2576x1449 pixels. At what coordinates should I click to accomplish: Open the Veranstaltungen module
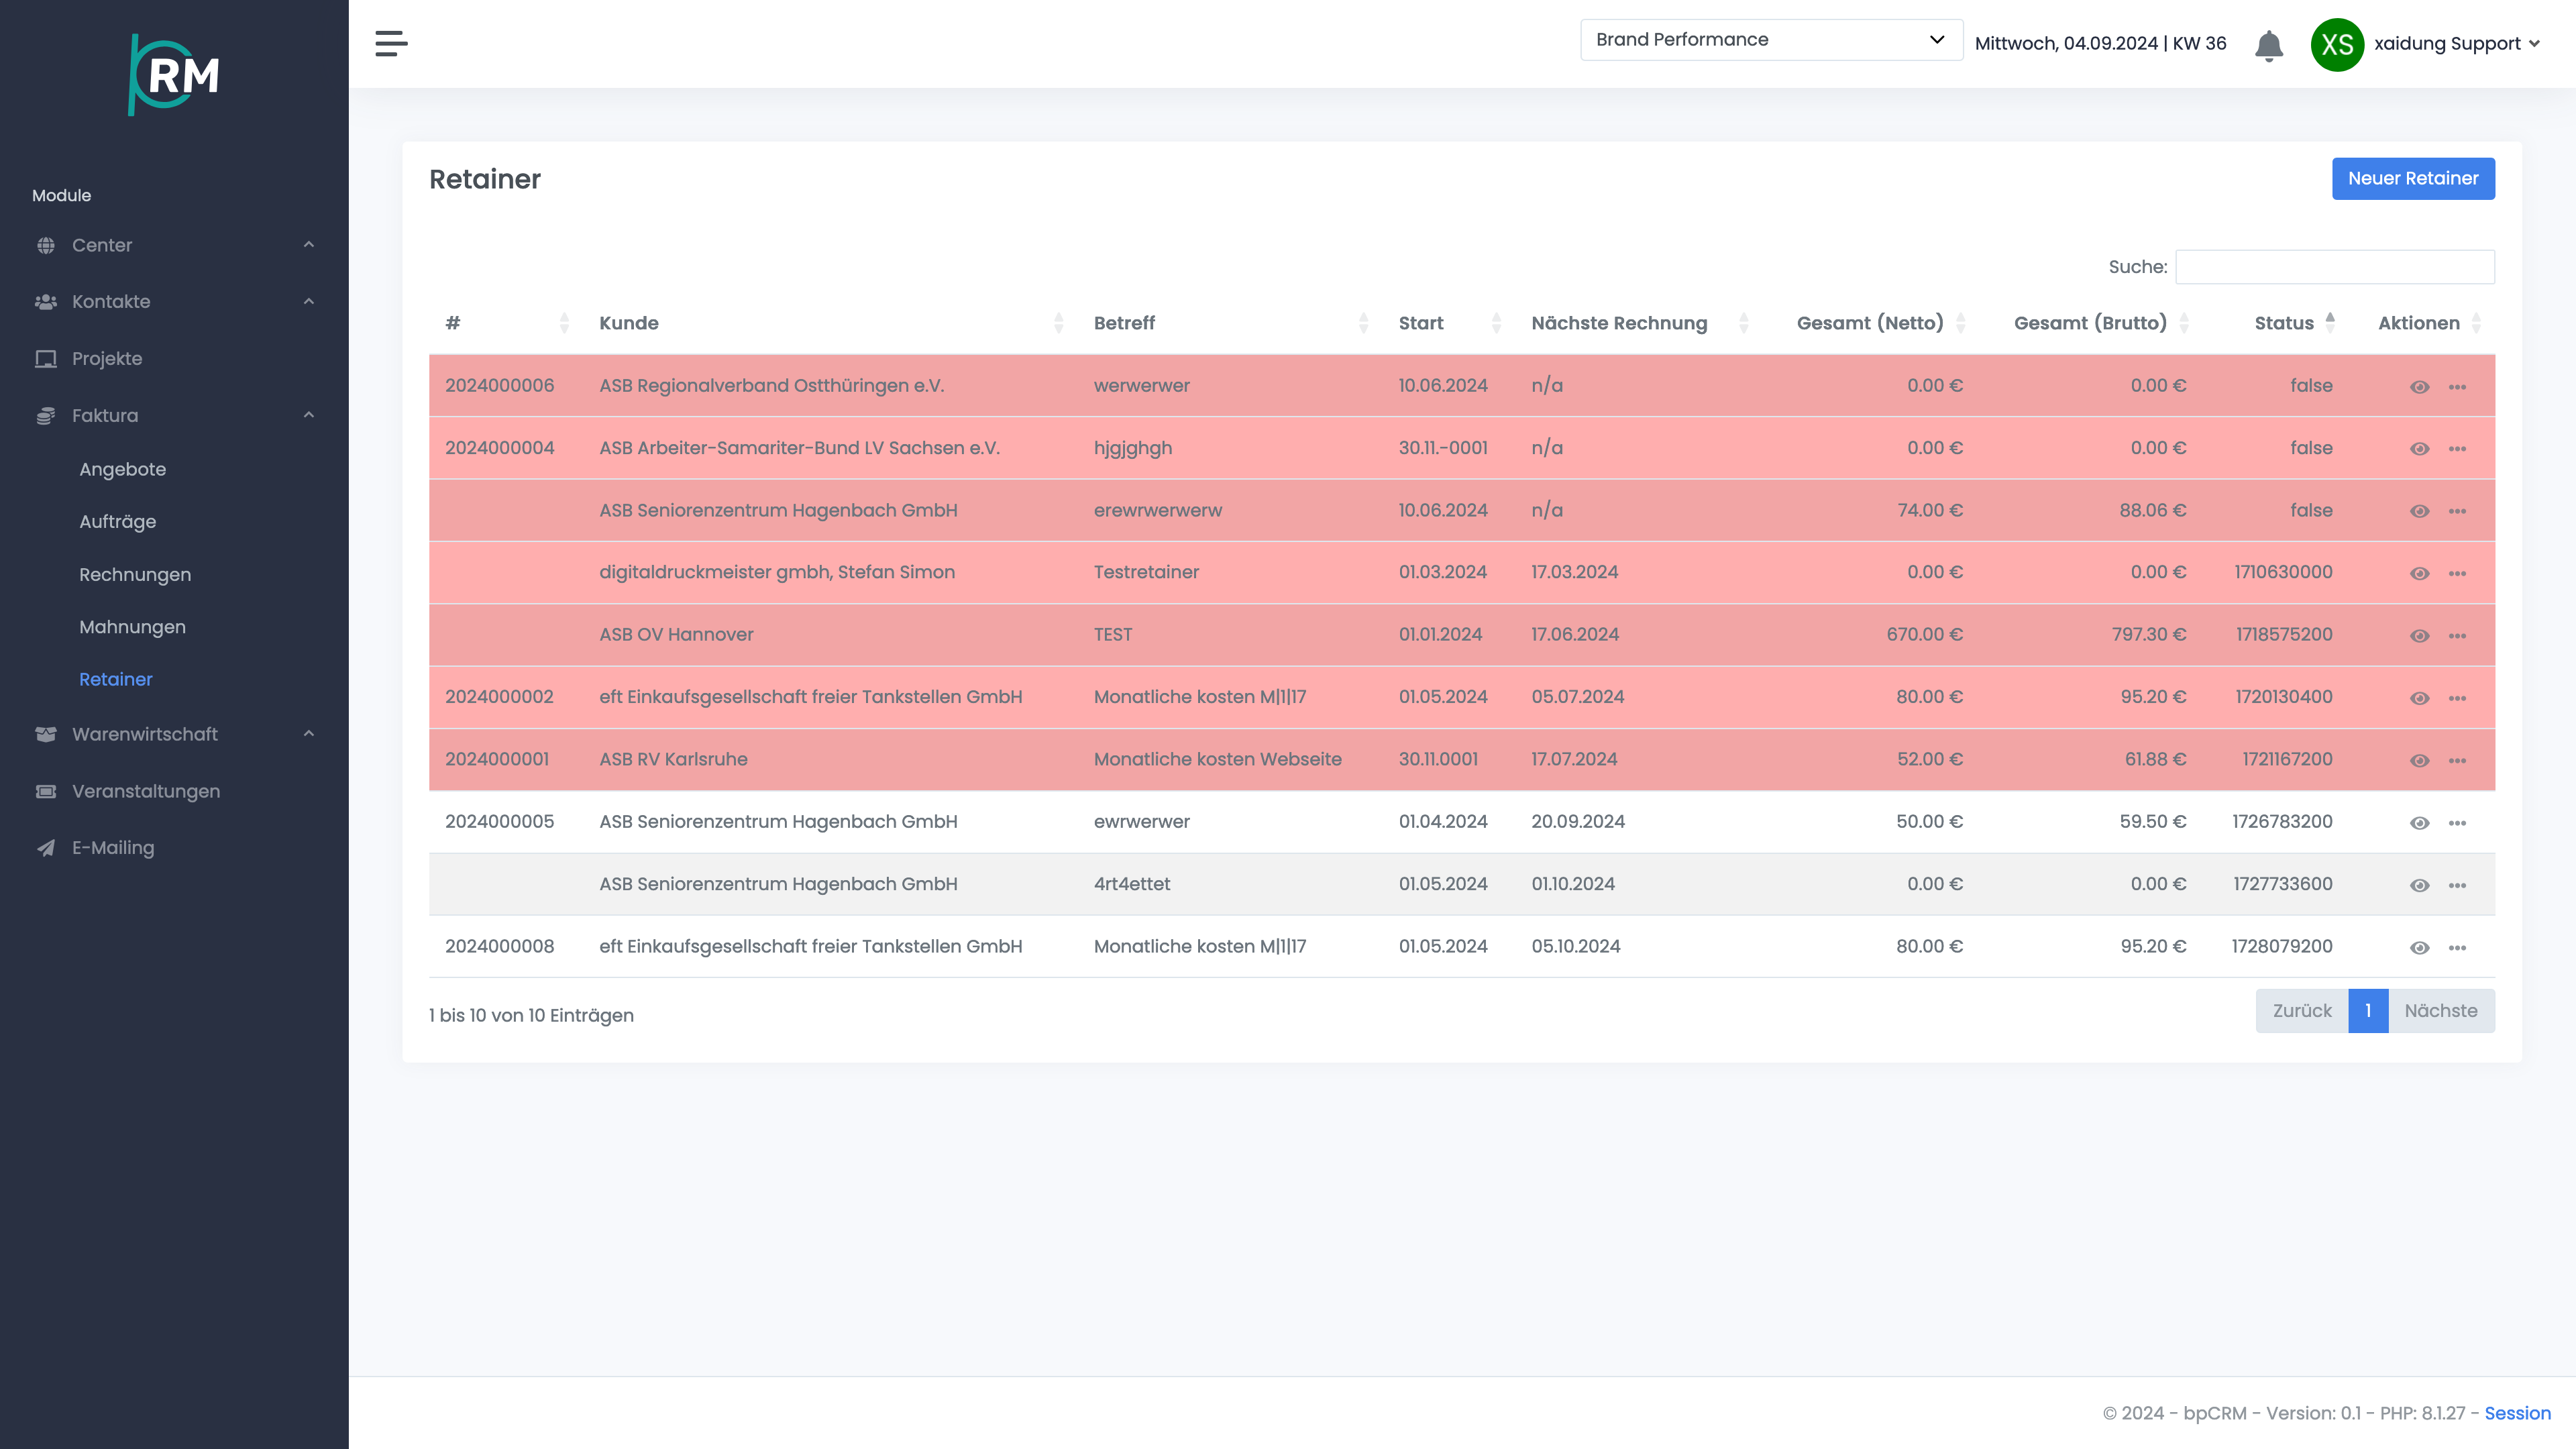tap(146, 791)
